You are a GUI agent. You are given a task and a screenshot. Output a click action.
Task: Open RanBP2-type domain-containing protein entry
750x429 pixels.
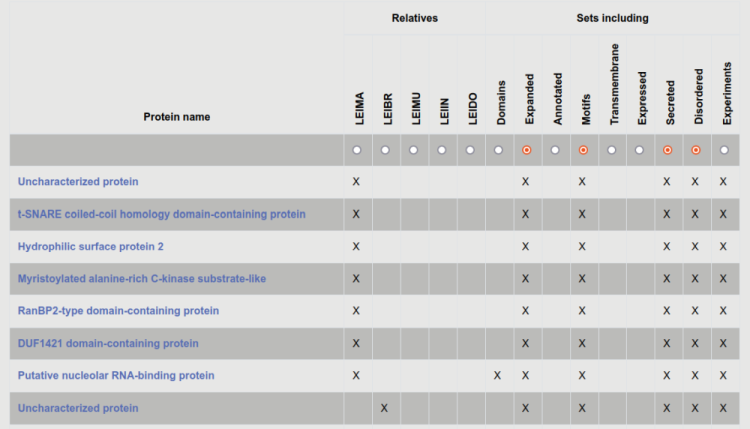pos(118,311)
